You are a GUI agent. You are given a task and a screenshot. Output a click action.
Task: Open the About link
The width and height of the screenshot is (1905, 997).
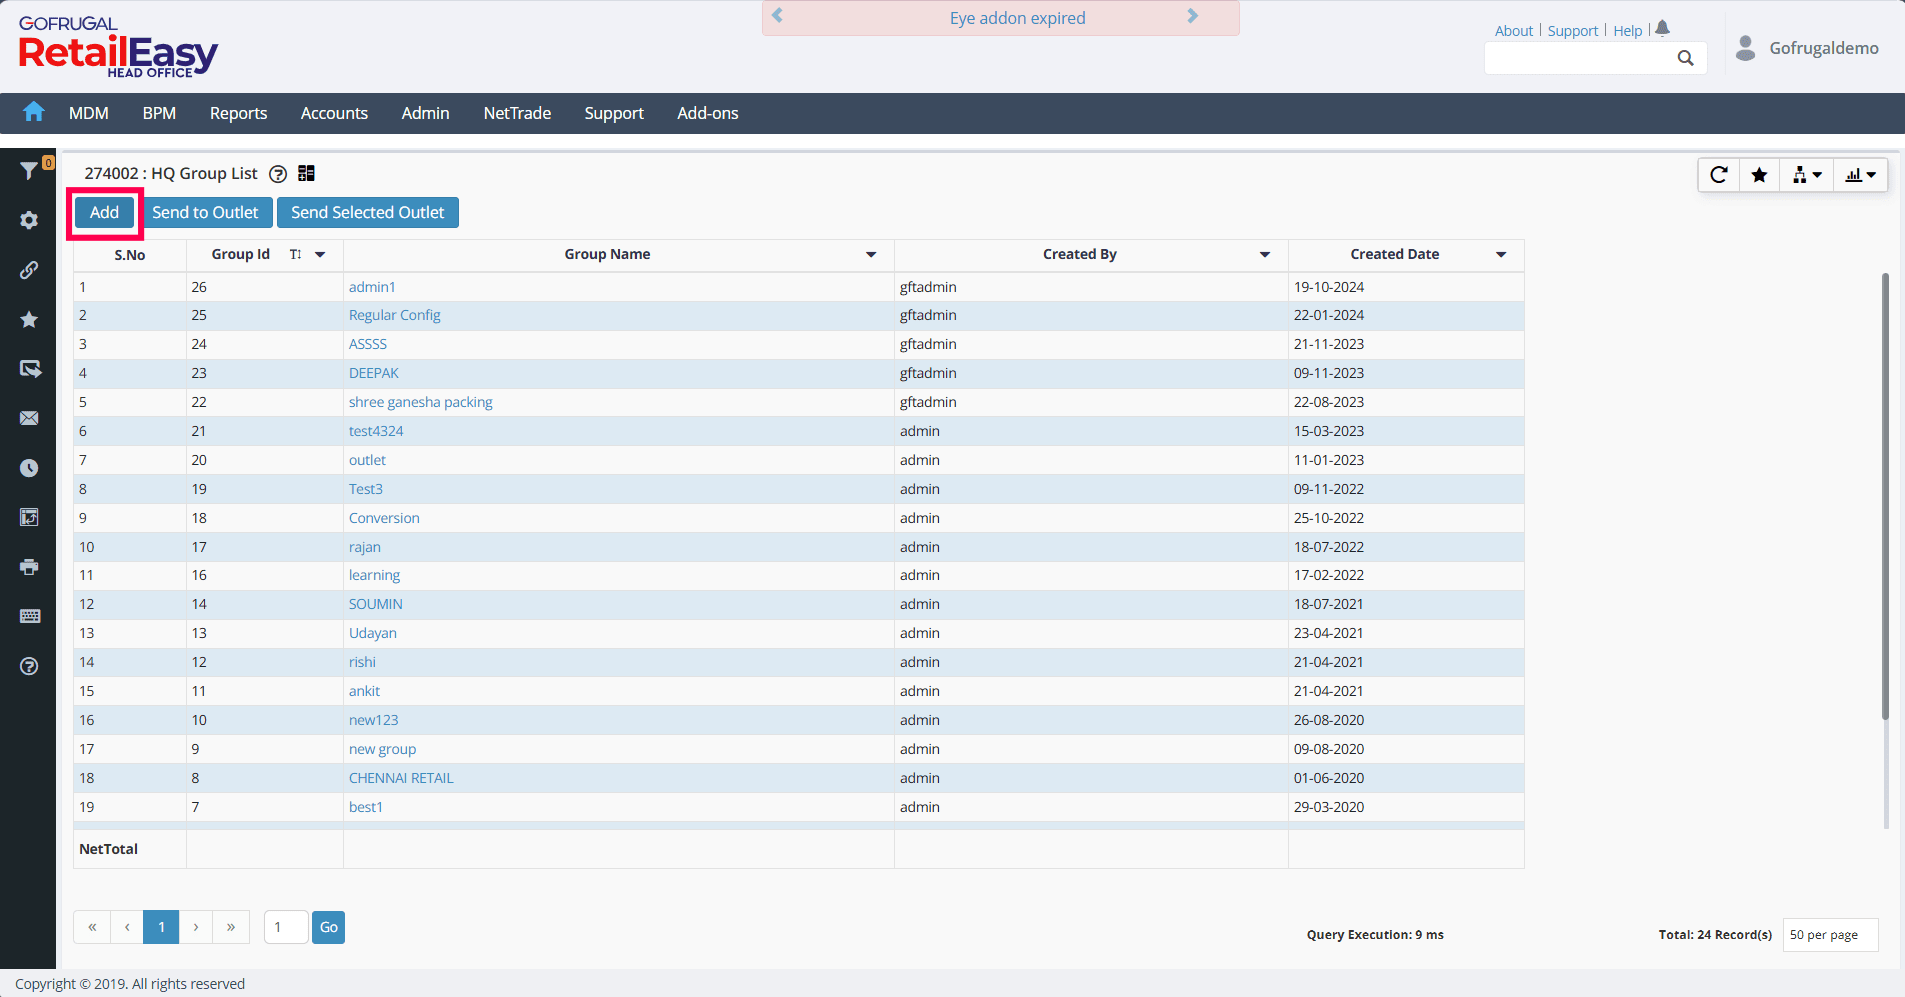click(1513, 31)
